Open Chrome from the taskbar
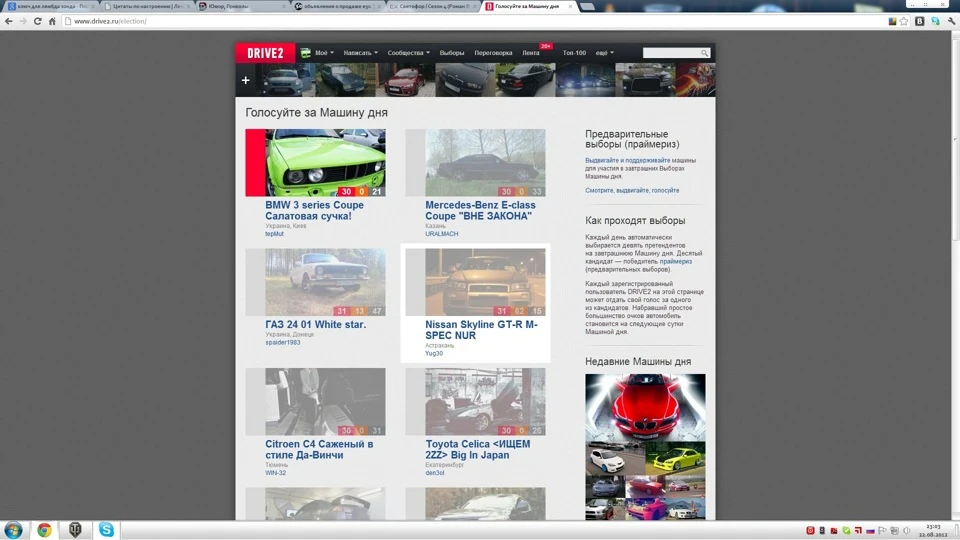The height and width of the screenshot is (540, 960). (44, 530)
